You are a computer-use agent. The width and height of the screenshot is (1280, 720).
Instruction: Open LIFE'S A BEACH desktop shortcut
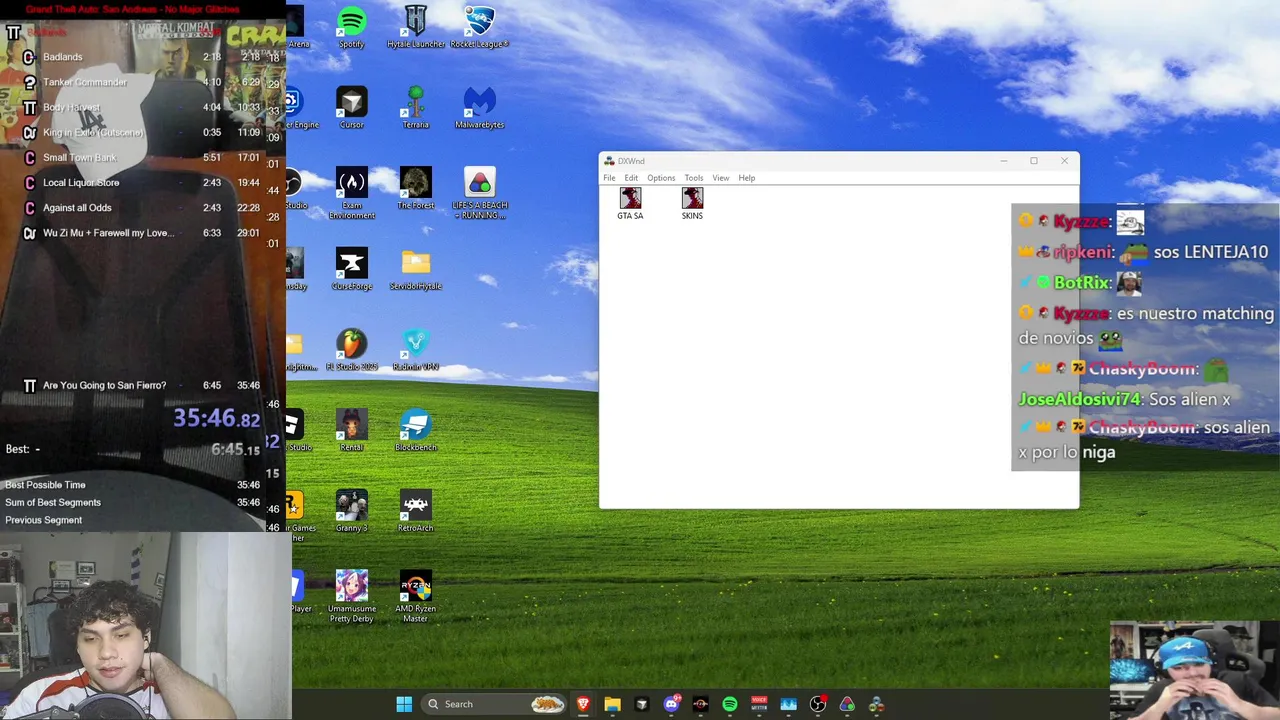pos(479,193)
